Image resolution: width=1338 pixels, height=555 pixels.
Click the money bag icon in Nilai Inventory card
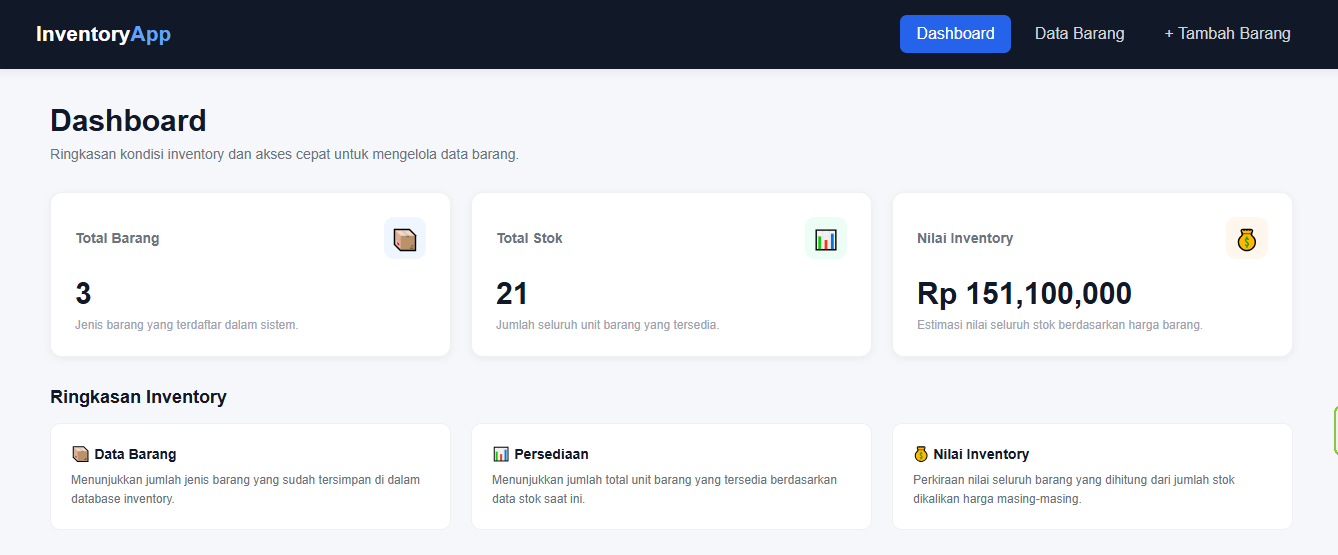(x=1246, y=238)
